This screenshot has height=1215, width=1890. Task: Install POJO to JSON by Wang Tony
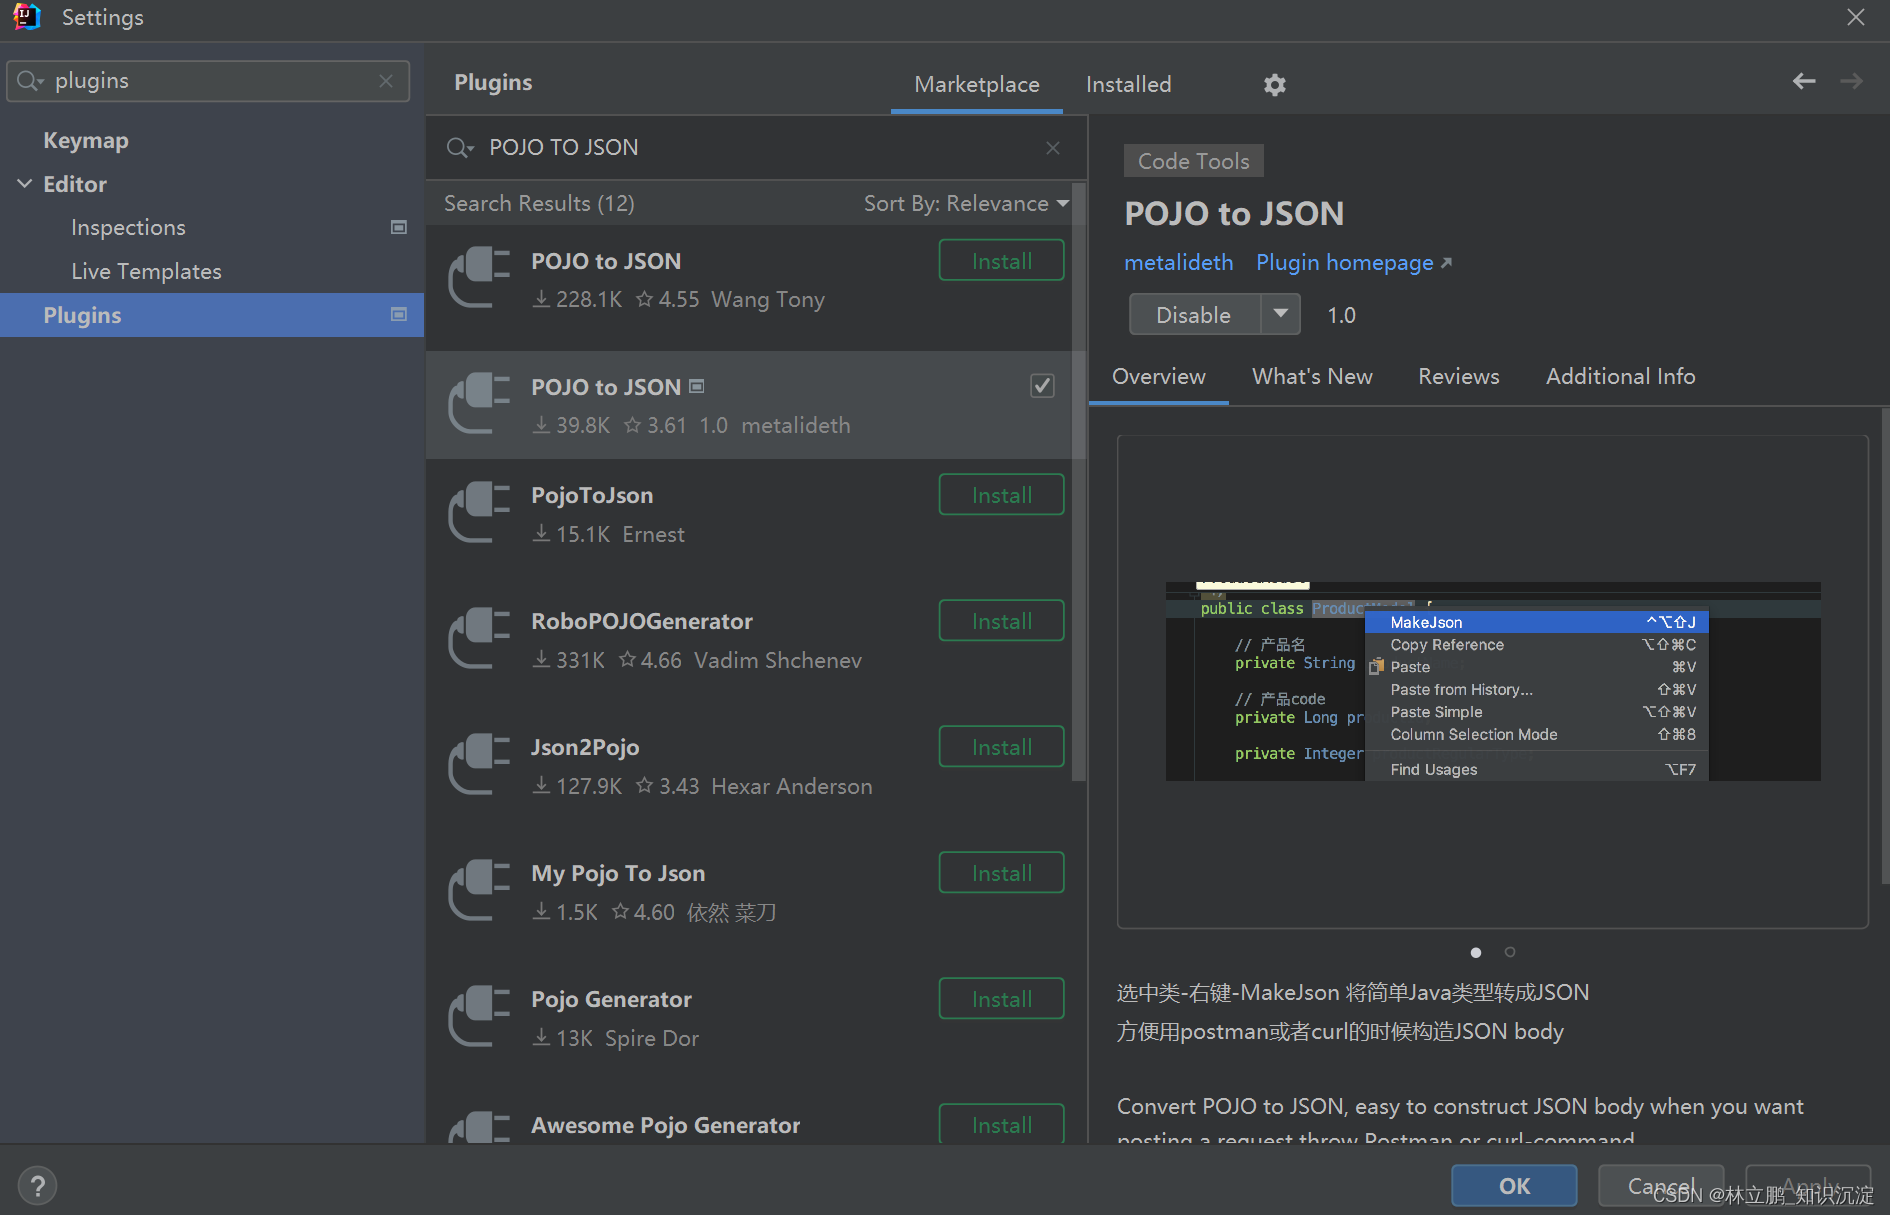1001,261
